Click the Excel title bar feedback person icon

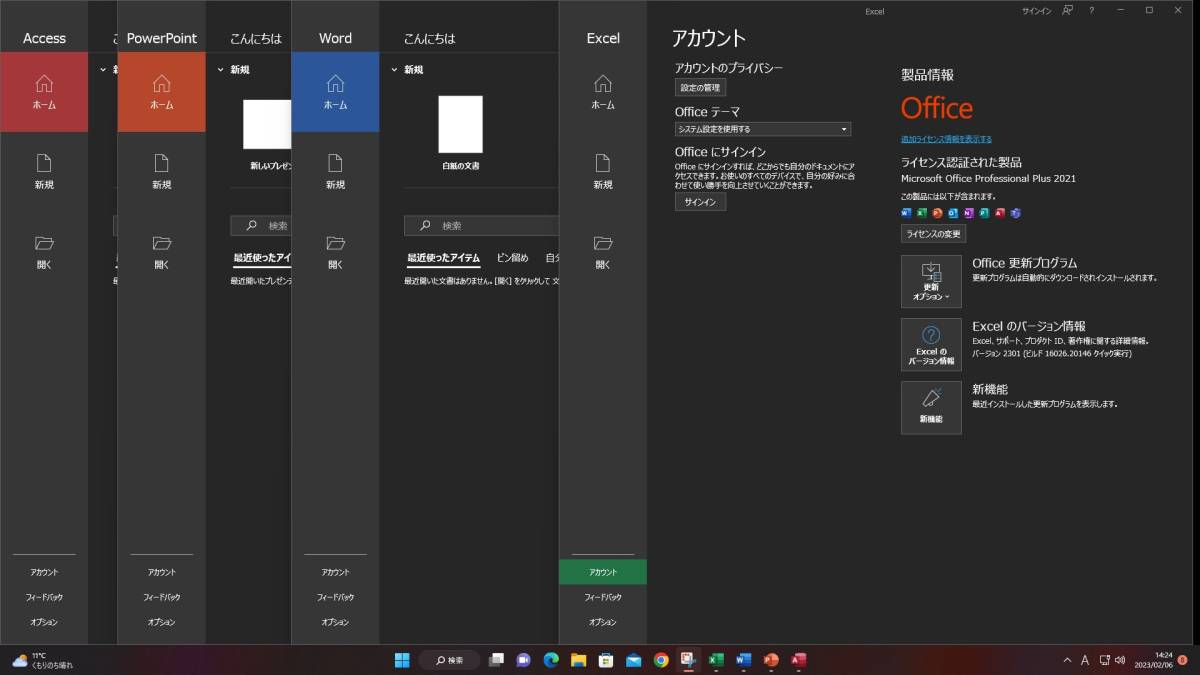pyautogui.click(x=1068, y=10)
